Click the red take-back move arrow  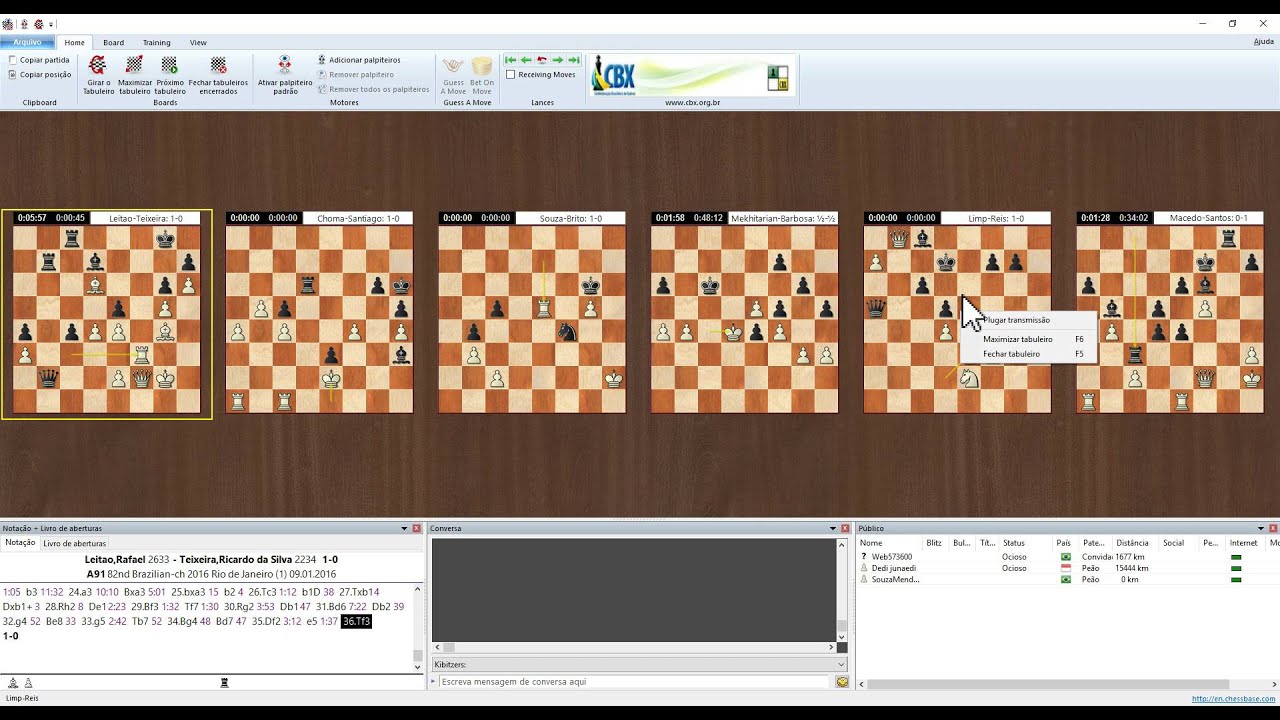point(542,60)
